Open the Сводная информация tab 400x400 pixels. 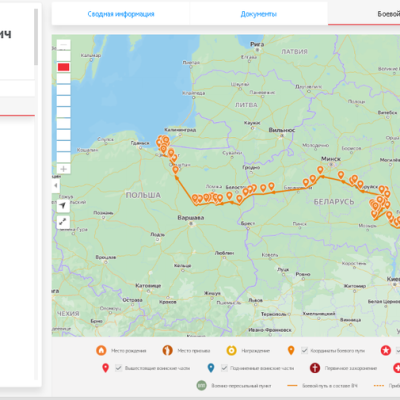click(x=121, y=14)
